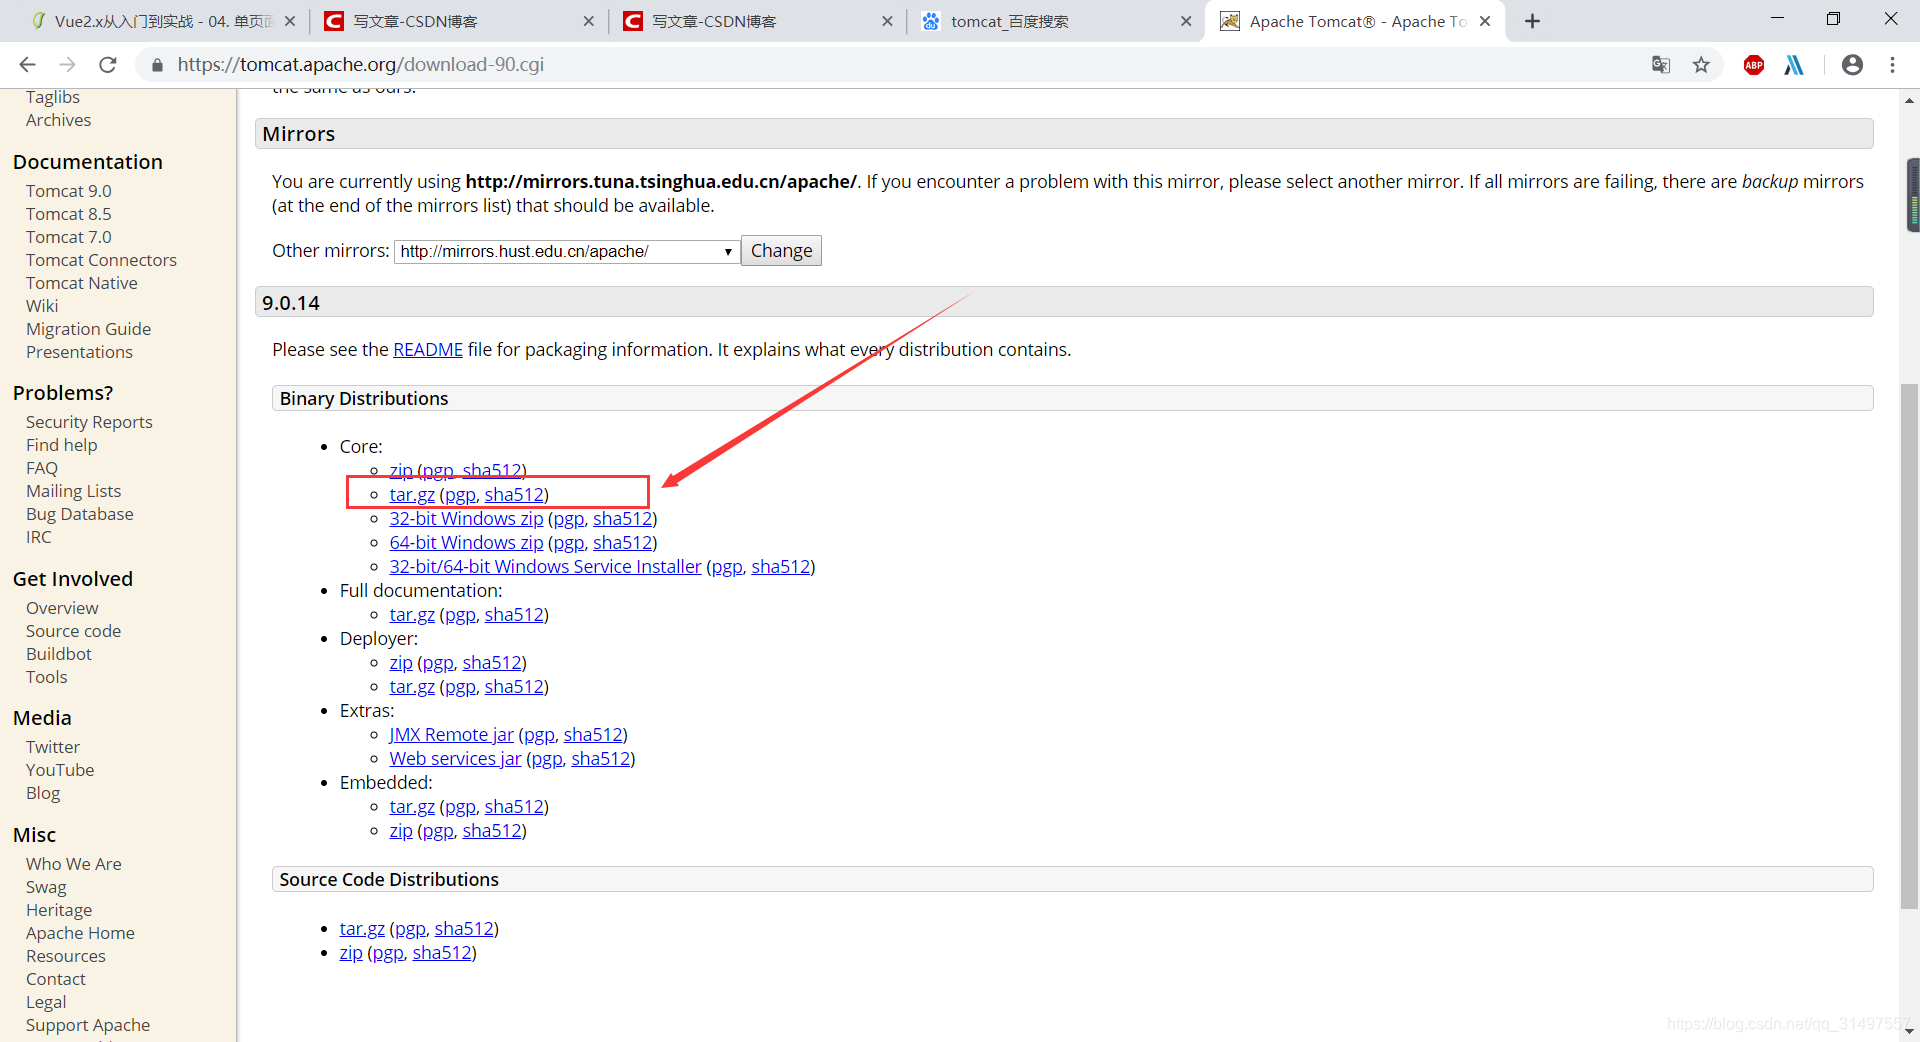The width and height of the screenshot is (1920, 1042).
Task: Open the YouTube sidebar link
Action: (x=60, y=770)
